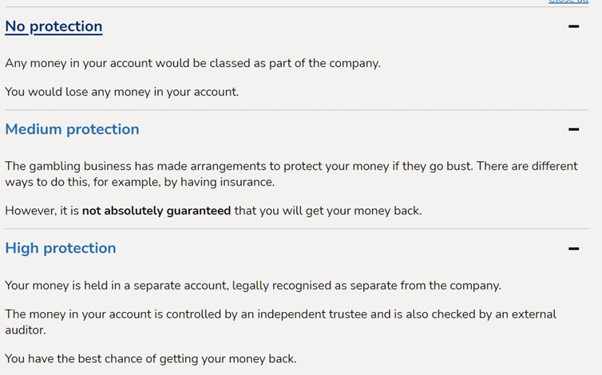Click the word 'auditor' in High protection text
602x375 pixels.
(24, 330)
